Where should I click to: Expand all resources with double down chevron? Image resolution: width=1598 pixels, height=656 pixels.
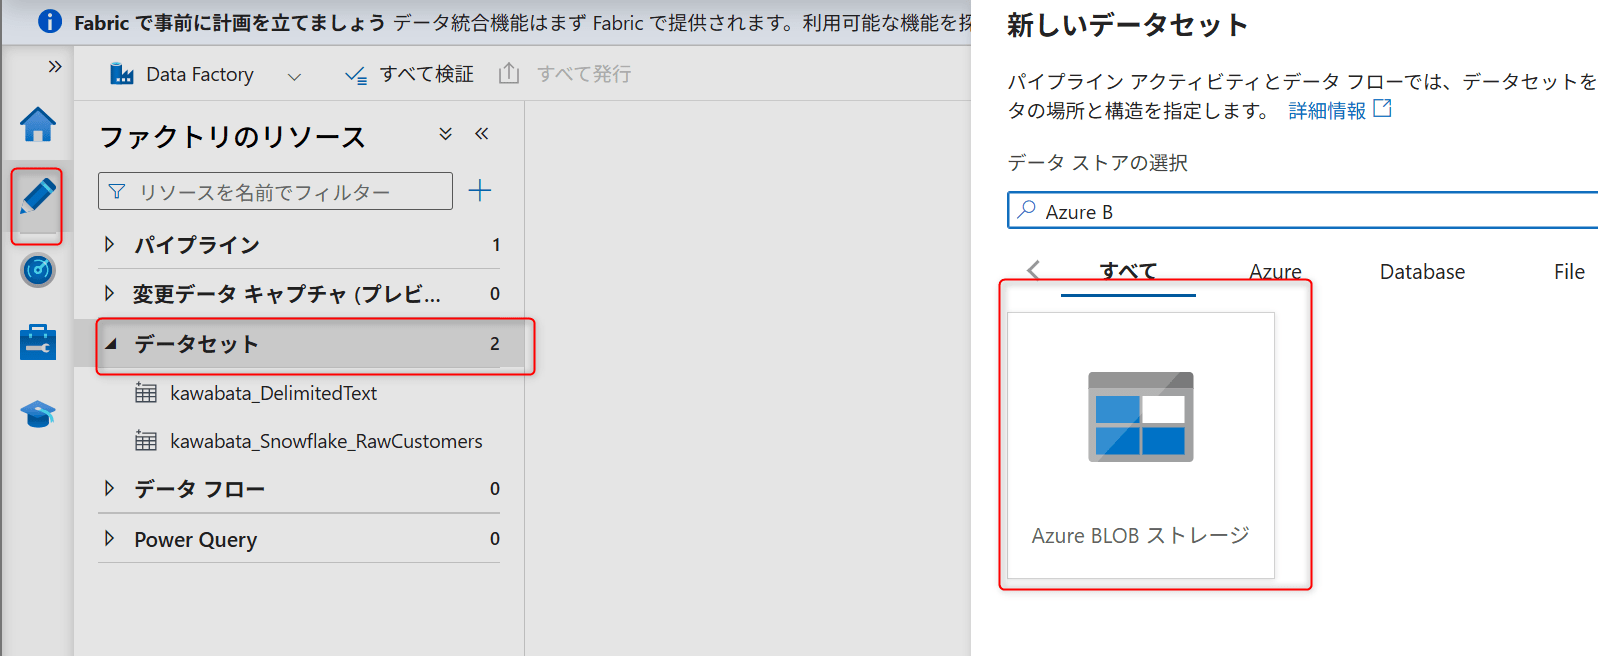point(446,134)
